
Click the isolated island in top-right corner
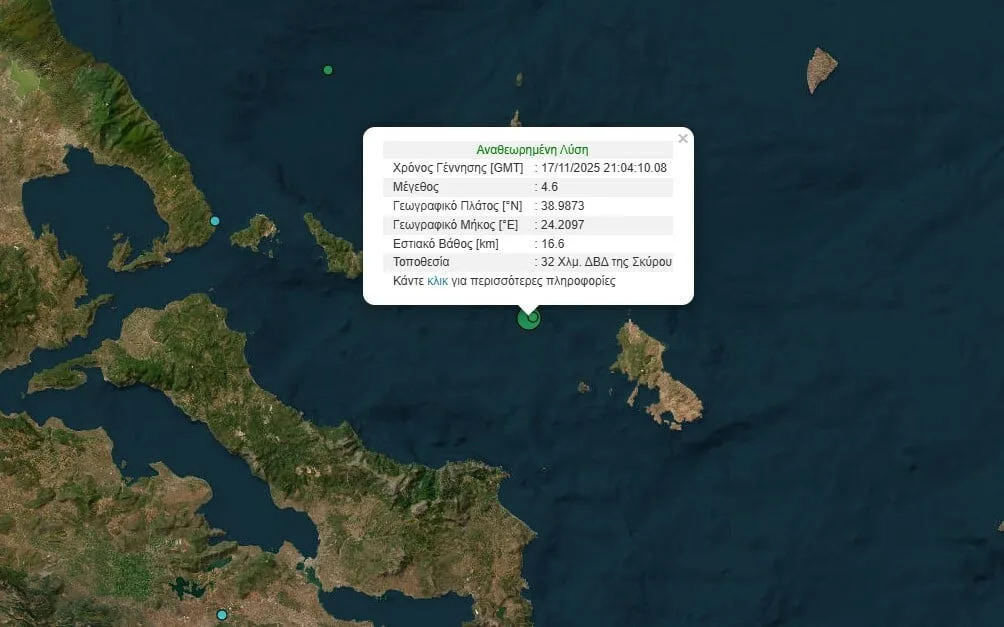(x=822, y=69)
